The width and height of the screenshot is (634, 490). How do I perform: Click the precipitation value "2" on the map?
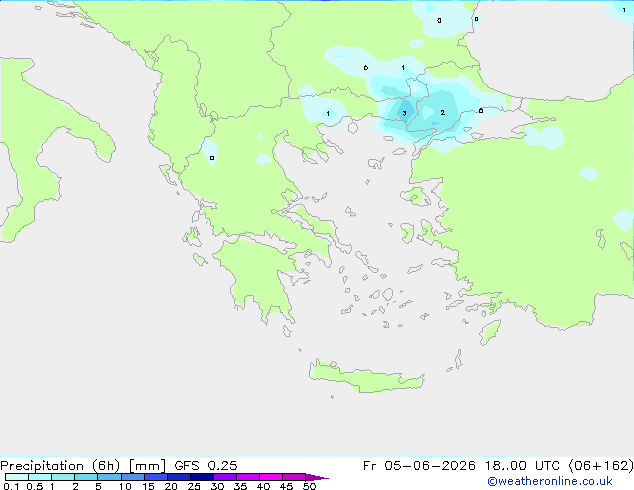(442, 112)
